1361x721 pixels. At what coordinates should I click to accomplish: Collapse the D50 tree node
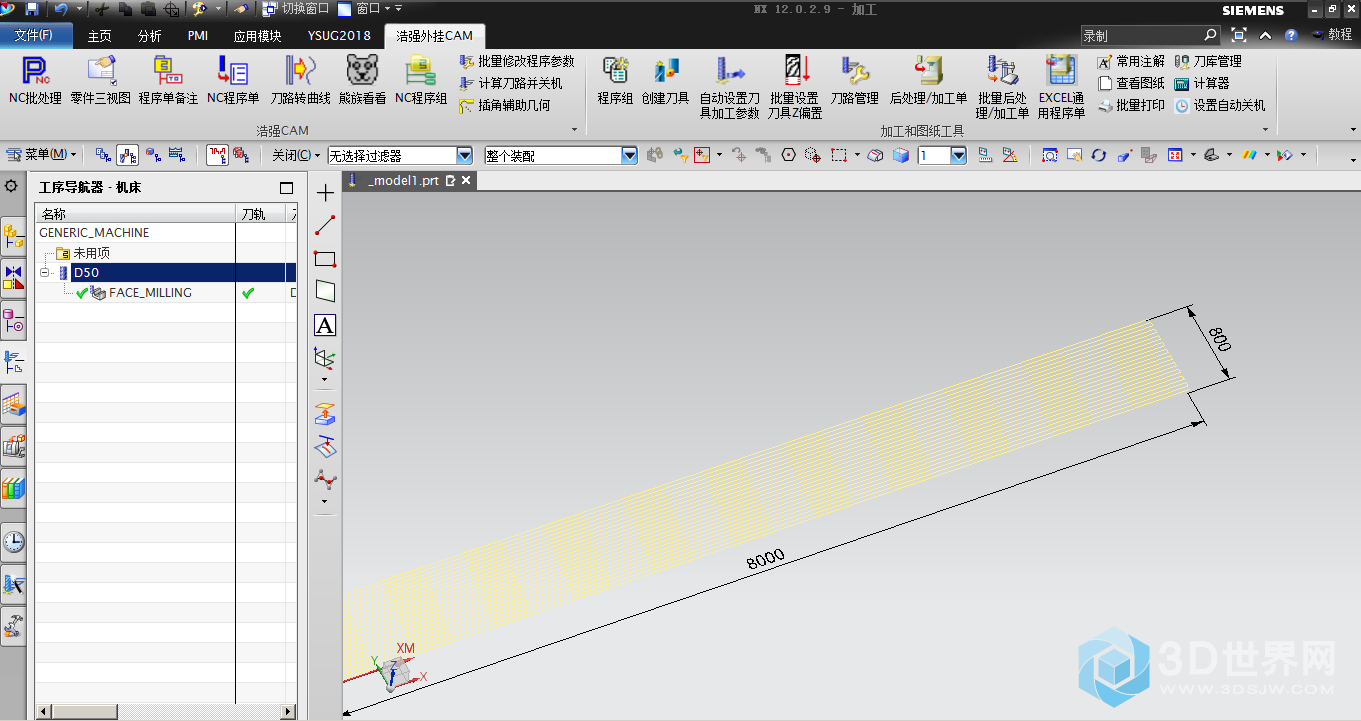click(x=45, y=272)
